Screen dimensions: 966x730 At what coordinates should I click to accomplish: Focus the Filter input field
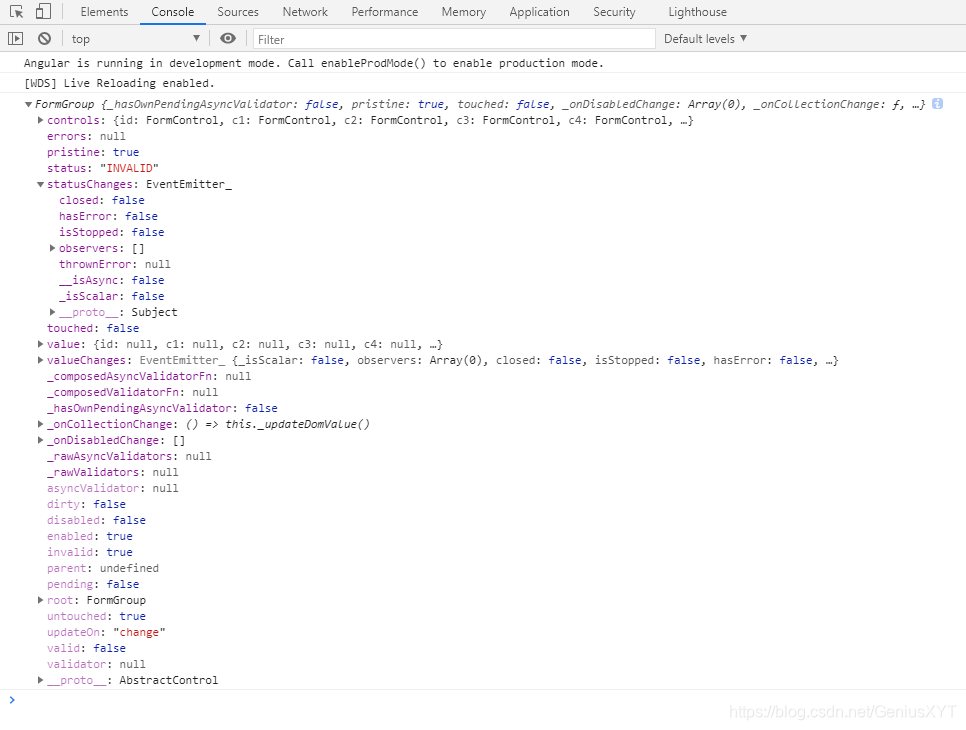click(454, 39)
